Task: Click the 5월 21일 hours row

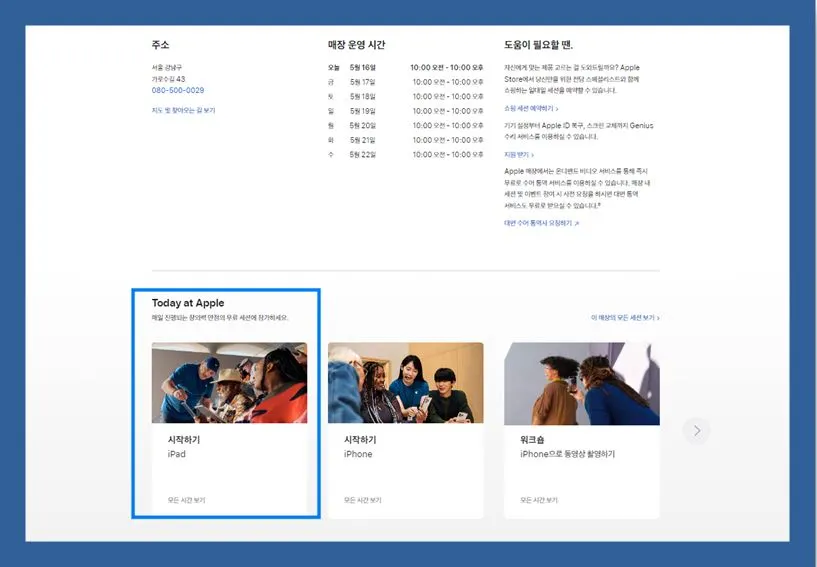Action: 405,140
